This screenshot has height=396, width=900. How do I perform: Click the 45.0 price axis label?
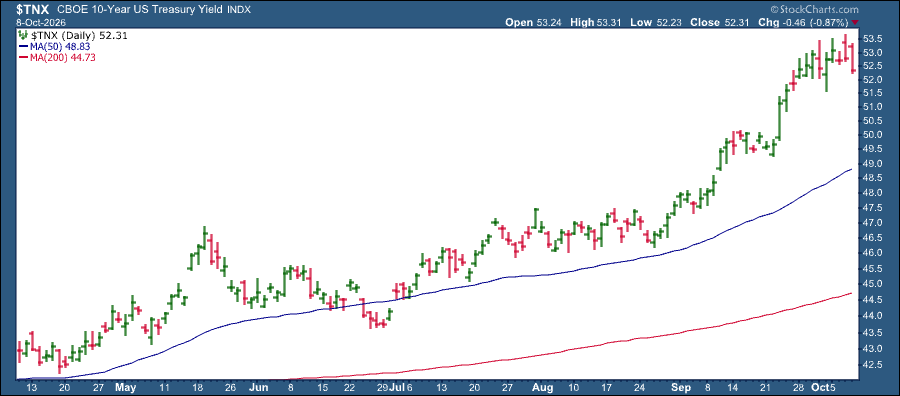(x=872, y=284)
